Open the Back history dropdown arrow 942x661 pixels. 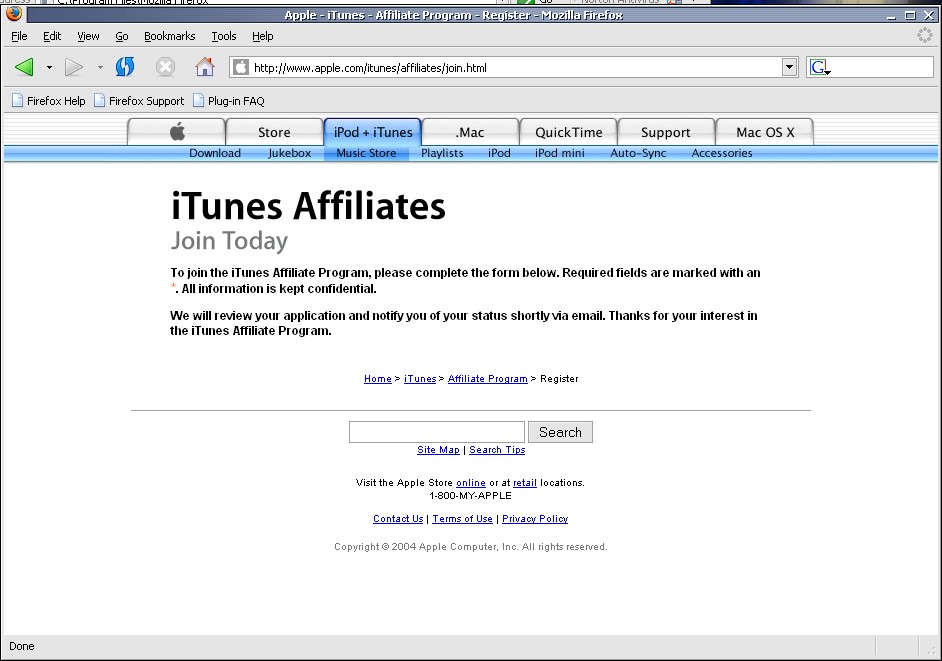click(x=49, y=67)
